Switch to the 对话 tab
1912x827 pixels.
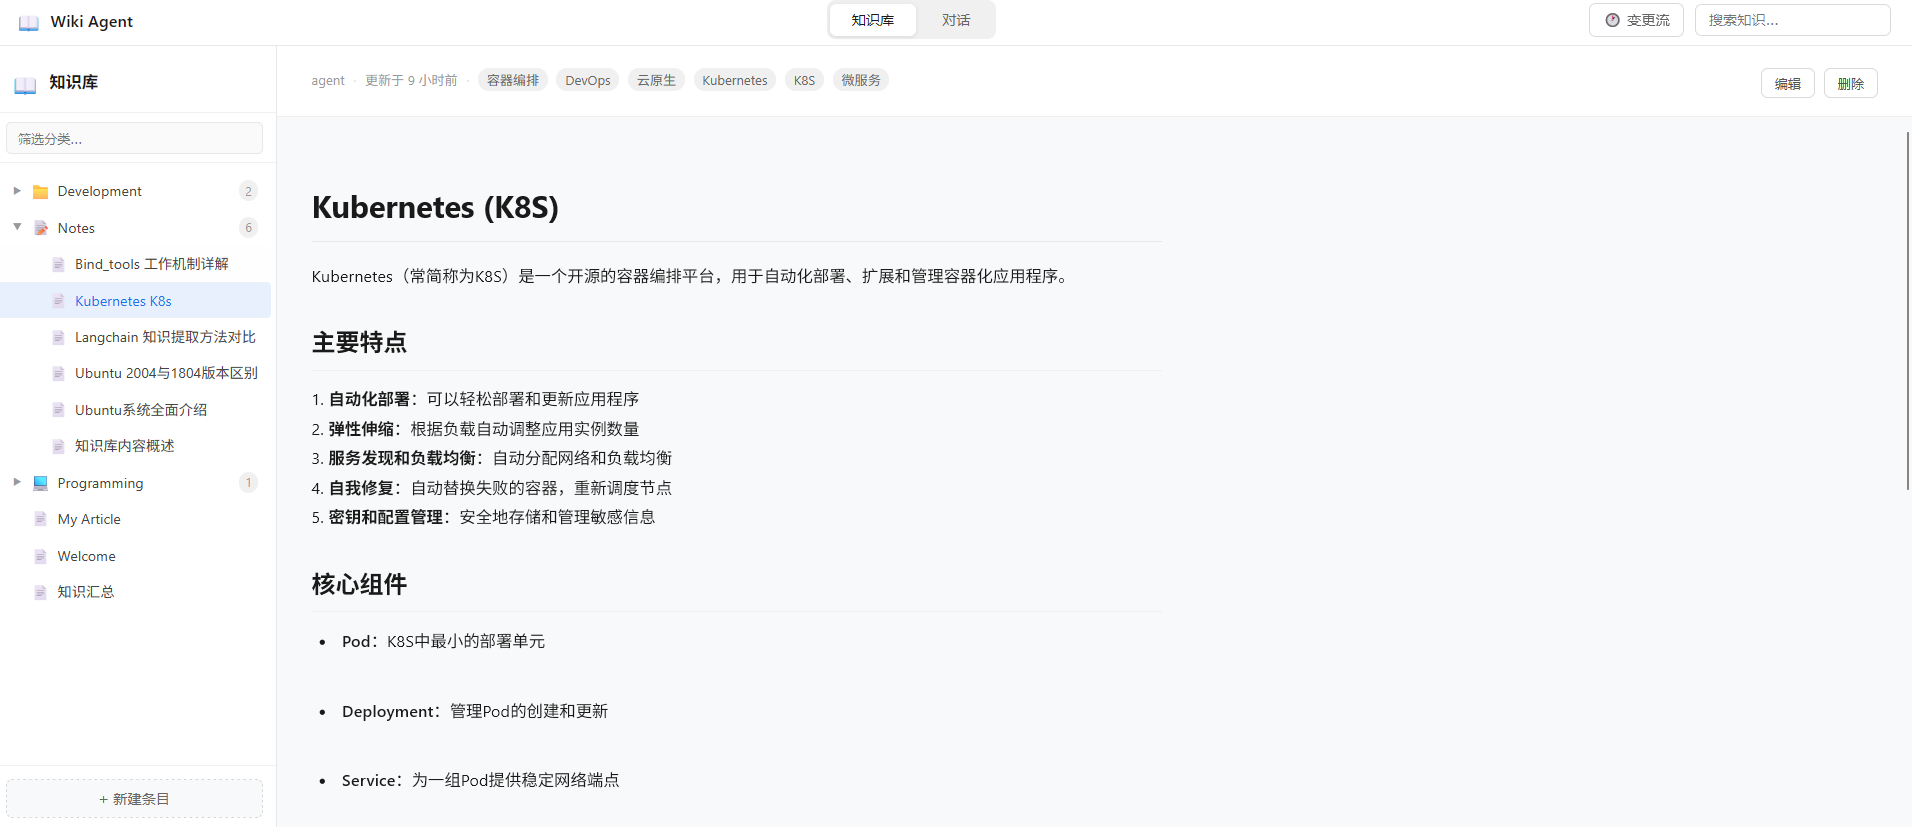coord(956,20)
